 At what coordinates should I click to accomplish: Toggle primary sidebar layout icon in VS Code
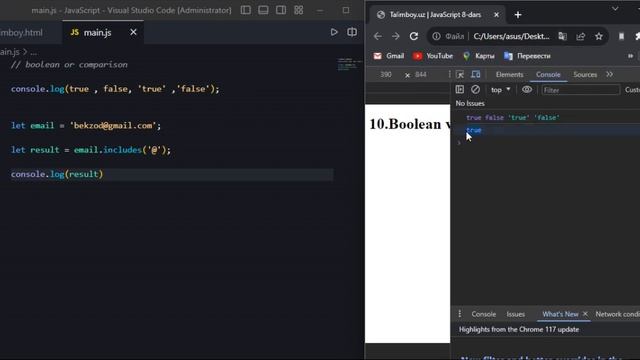click(x=246, y=10)
